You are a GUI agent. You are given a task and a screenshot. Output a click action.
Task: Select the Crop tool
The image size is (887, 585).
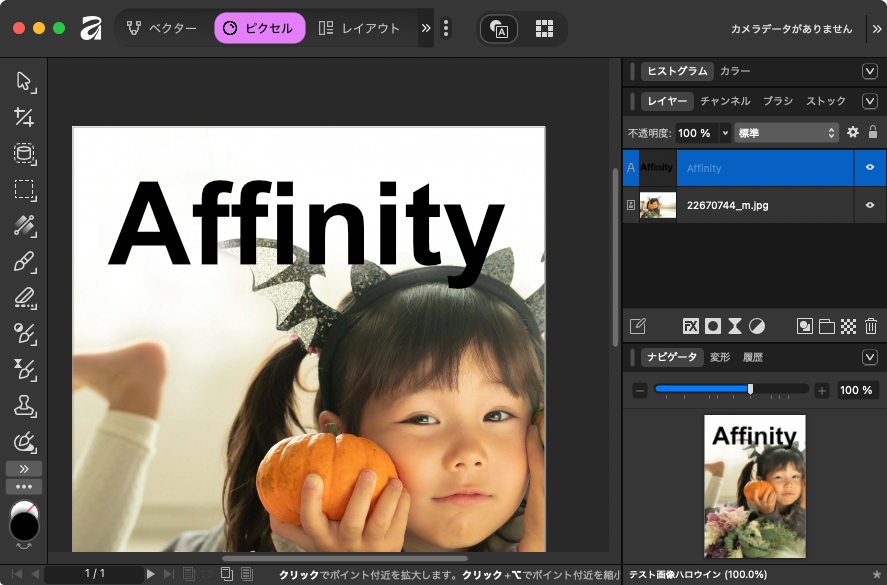[24, 117]
